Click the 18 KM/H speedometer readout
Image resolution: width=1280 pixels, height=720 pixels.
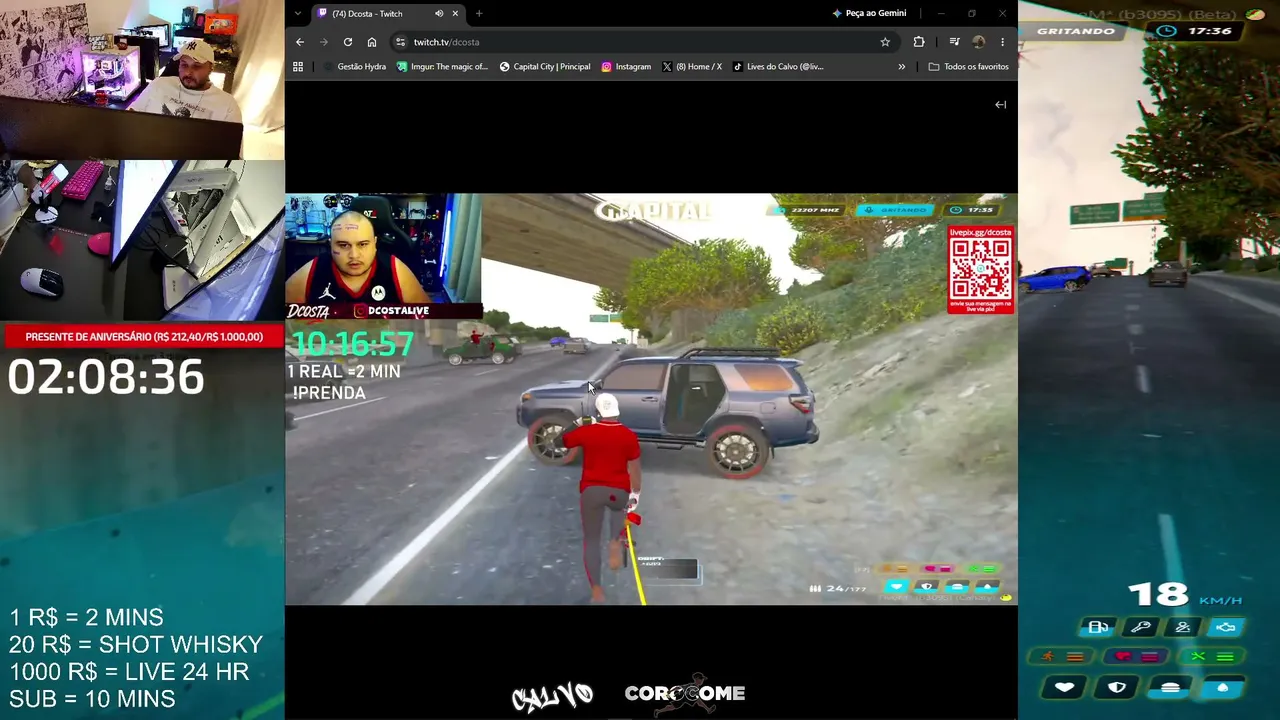(x=1185, y=595)
